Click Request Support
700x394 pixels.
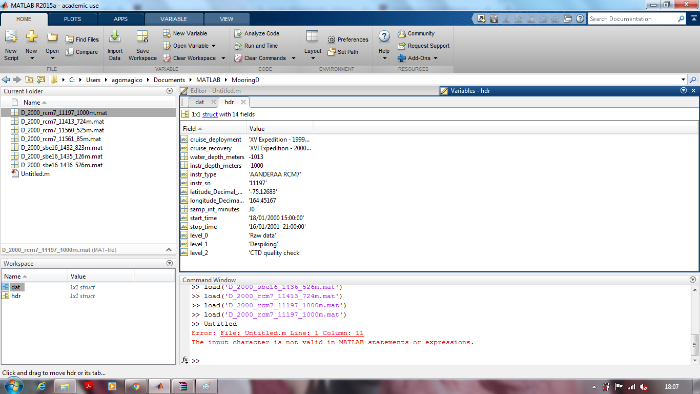click(423, 46)
